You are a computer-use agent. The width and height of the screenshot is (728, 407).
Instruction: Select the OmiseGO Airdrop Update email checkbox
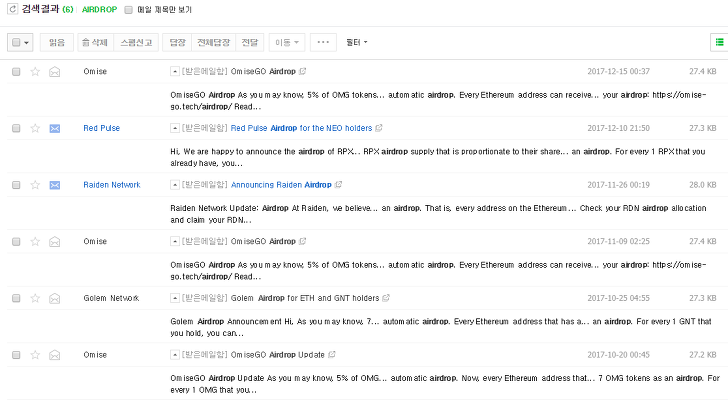[16, 355]
